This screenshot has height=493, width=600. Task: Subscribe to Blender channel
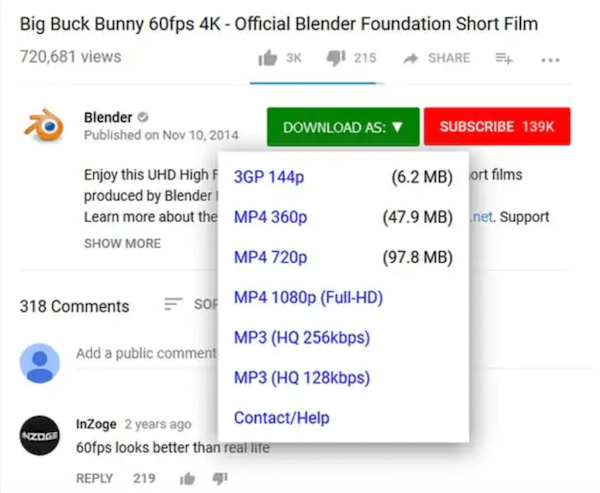pyautogui.click(x=497, y=126)
